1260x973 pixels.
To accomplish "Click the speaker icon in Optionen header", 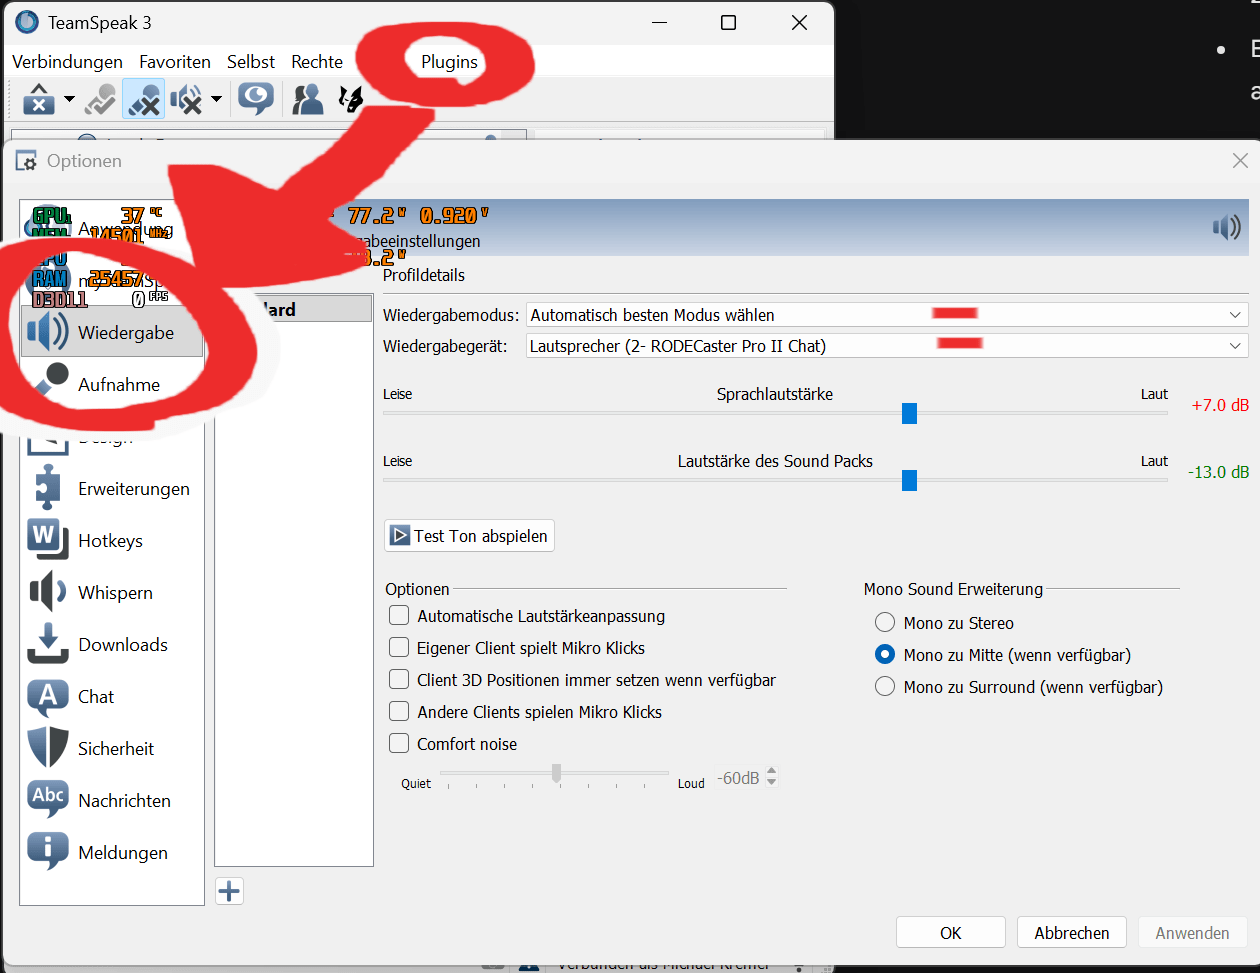I will 1227,227.
